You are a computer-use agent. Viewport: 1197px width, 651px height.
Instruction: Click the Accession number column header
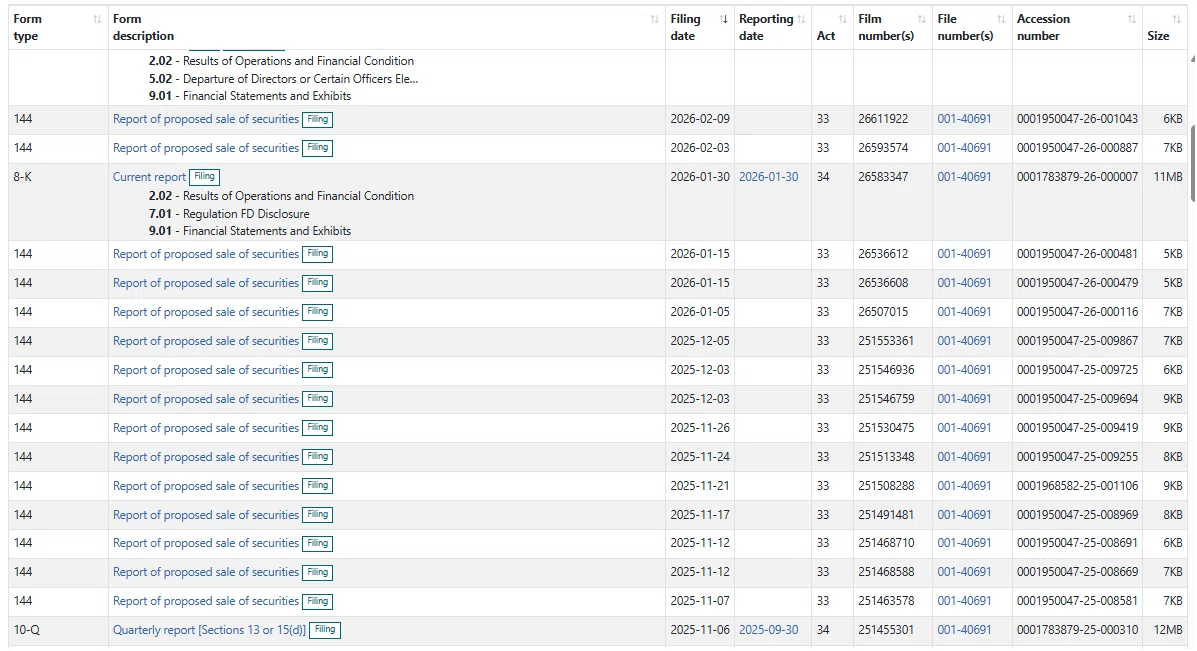click(x=1077, y=27)
